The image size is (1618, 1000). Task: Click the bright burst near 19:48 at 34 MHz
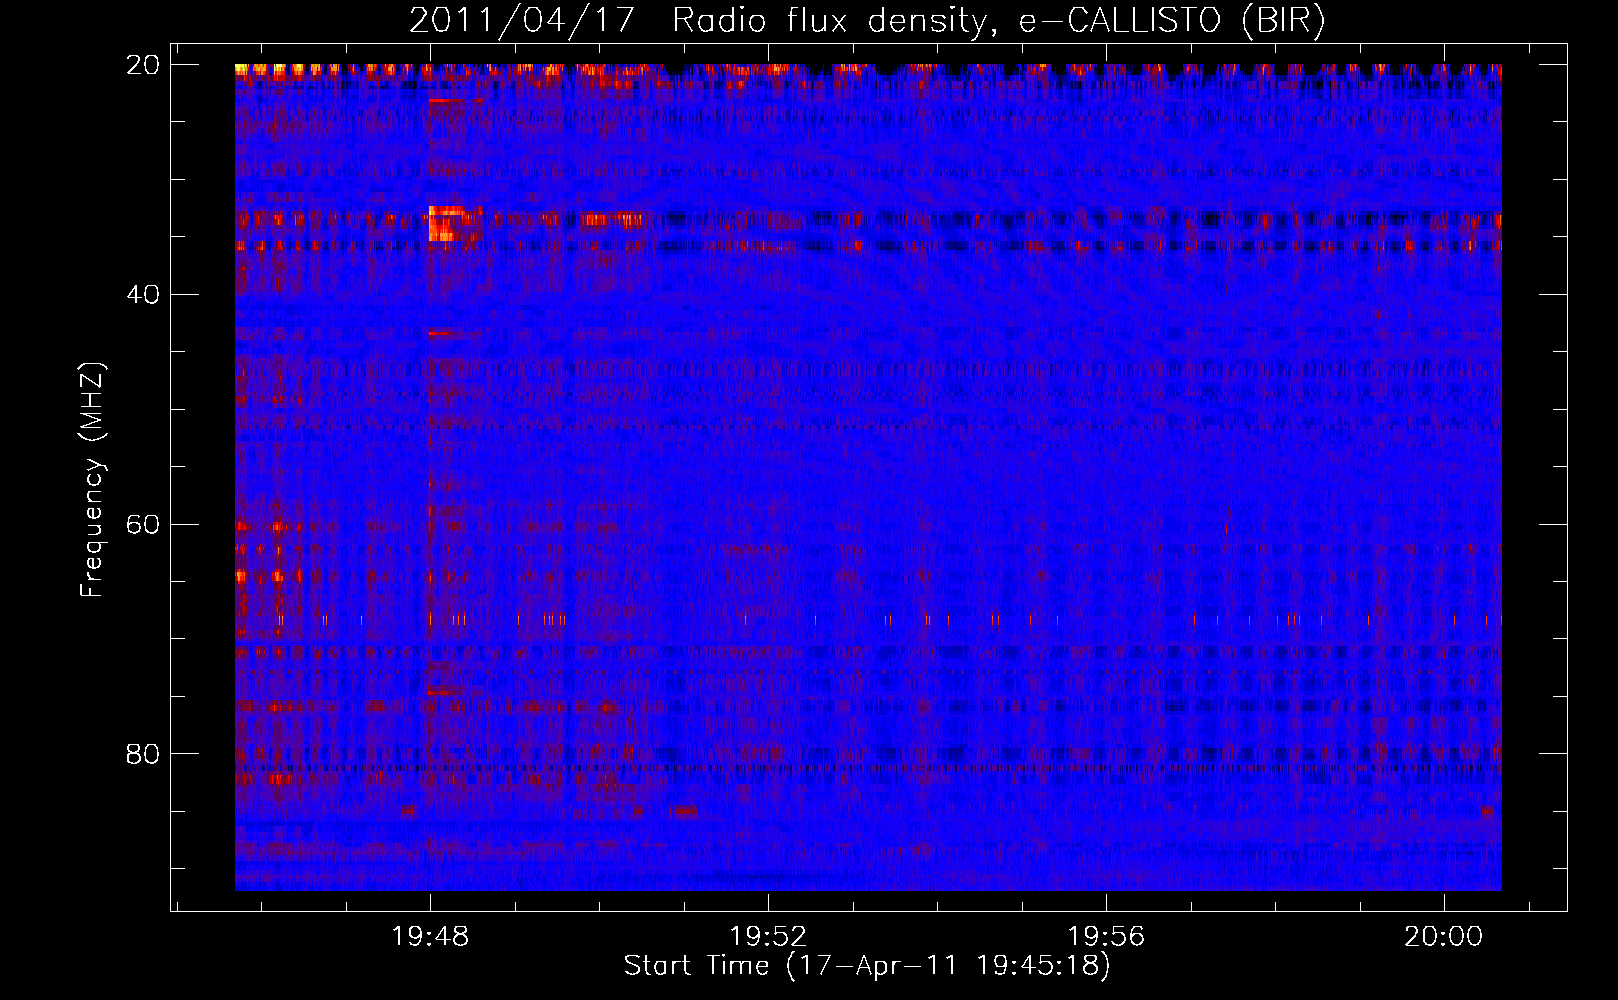(454, 223)
